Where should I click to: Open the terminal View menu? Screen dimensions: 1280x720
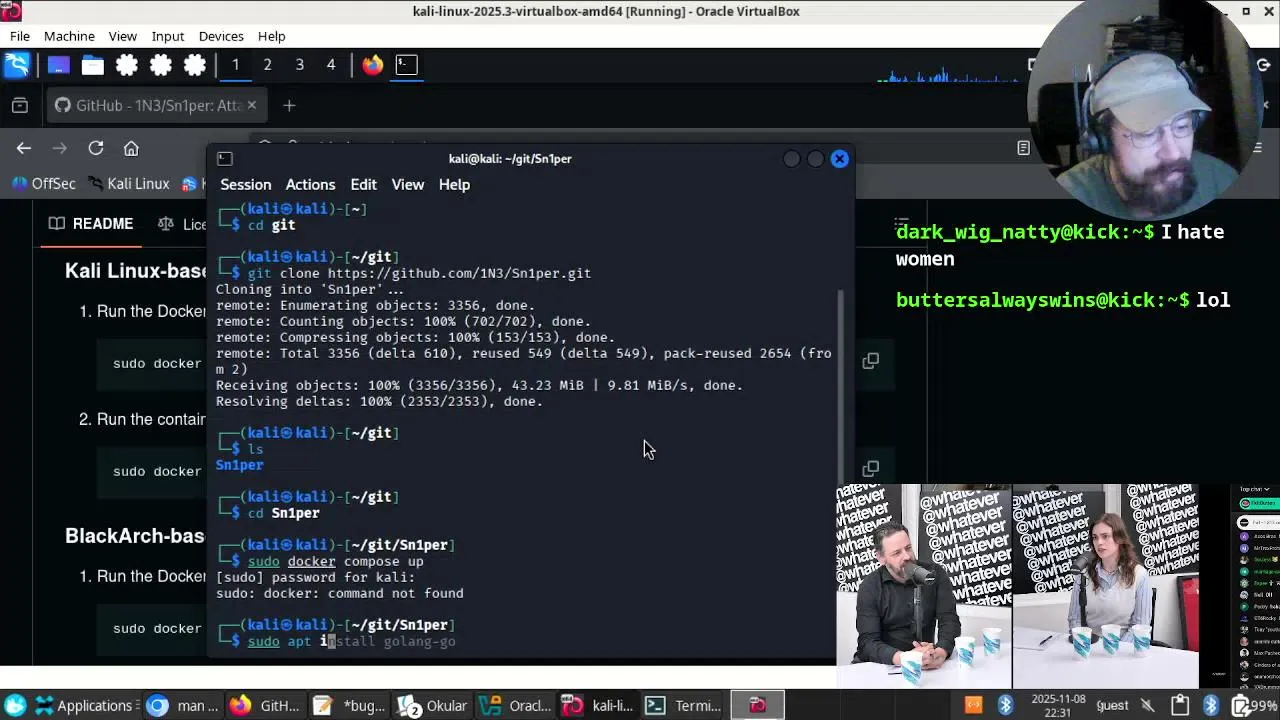pyautogui.click(x=407, y=185)
